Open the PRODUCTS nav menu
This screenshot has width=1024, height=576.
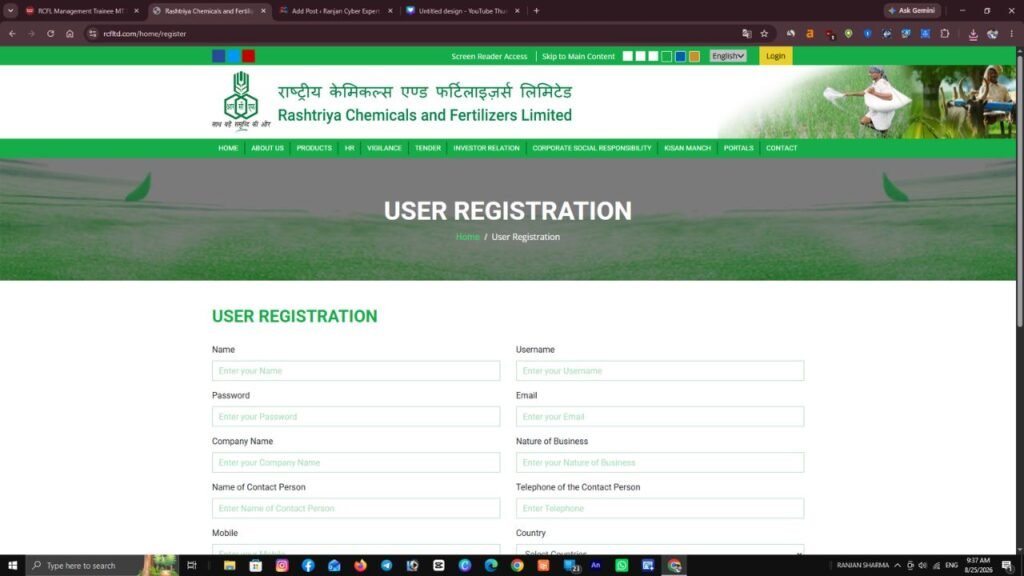click(x=314, y=148)
